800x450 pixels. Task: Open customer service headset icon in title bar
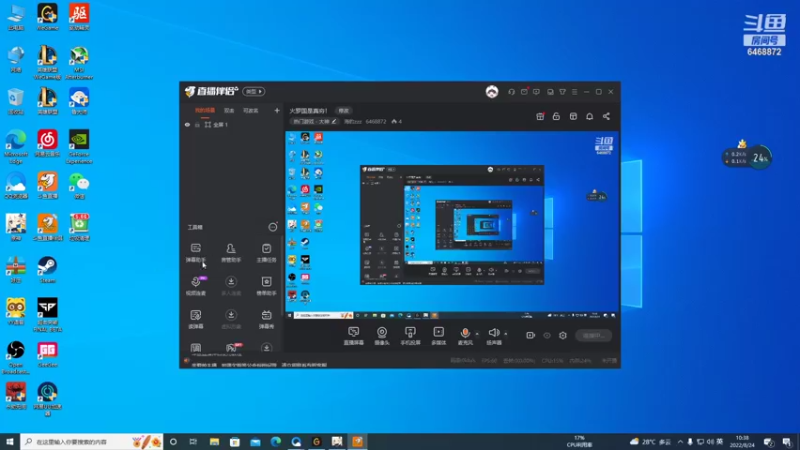tap(511, 92)
